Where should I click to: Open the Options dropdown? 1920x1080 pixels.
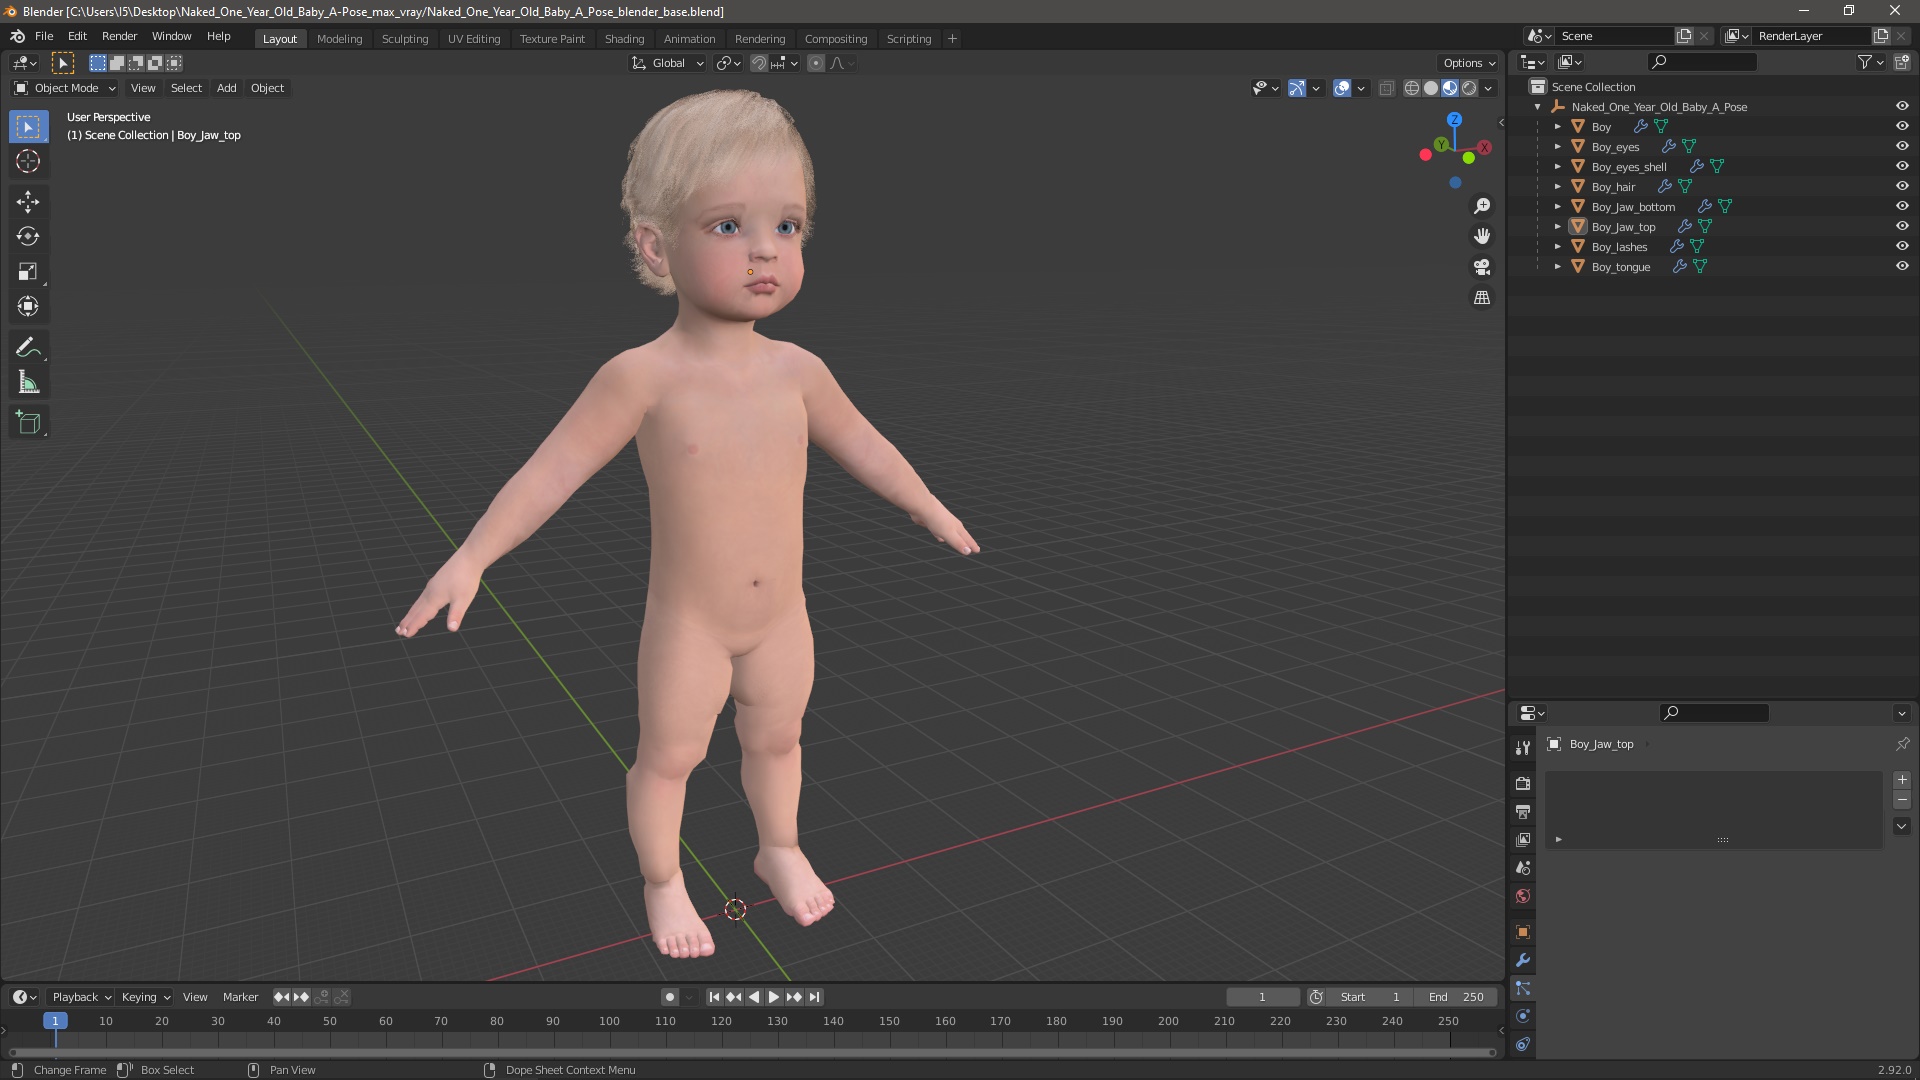1469,63
